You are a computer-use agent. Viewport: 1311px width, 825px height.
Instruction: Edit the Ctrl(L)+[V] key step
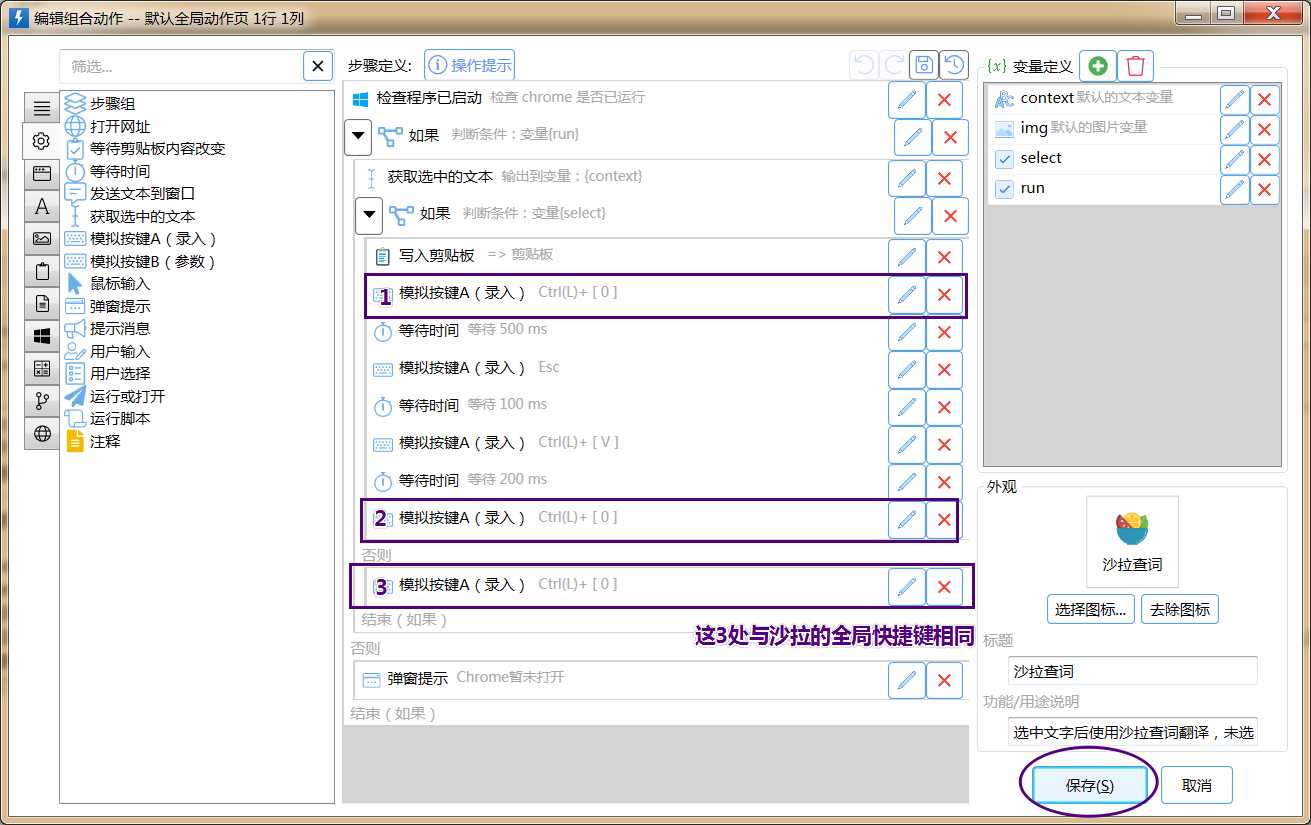point(907,445)
